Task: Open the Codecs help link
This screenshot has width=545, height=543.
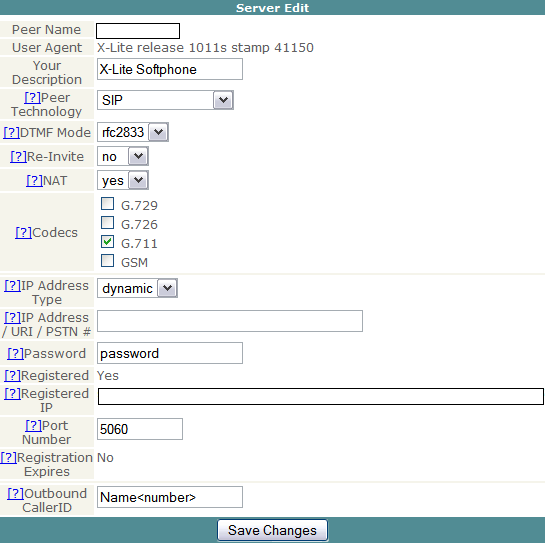Action: [23, 232]
